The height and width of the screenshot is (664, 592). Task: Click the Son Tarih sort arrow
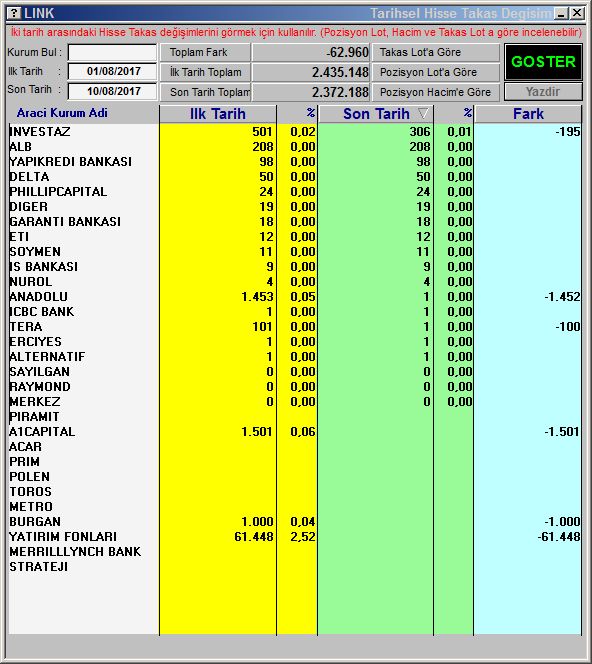click(423, 113)
